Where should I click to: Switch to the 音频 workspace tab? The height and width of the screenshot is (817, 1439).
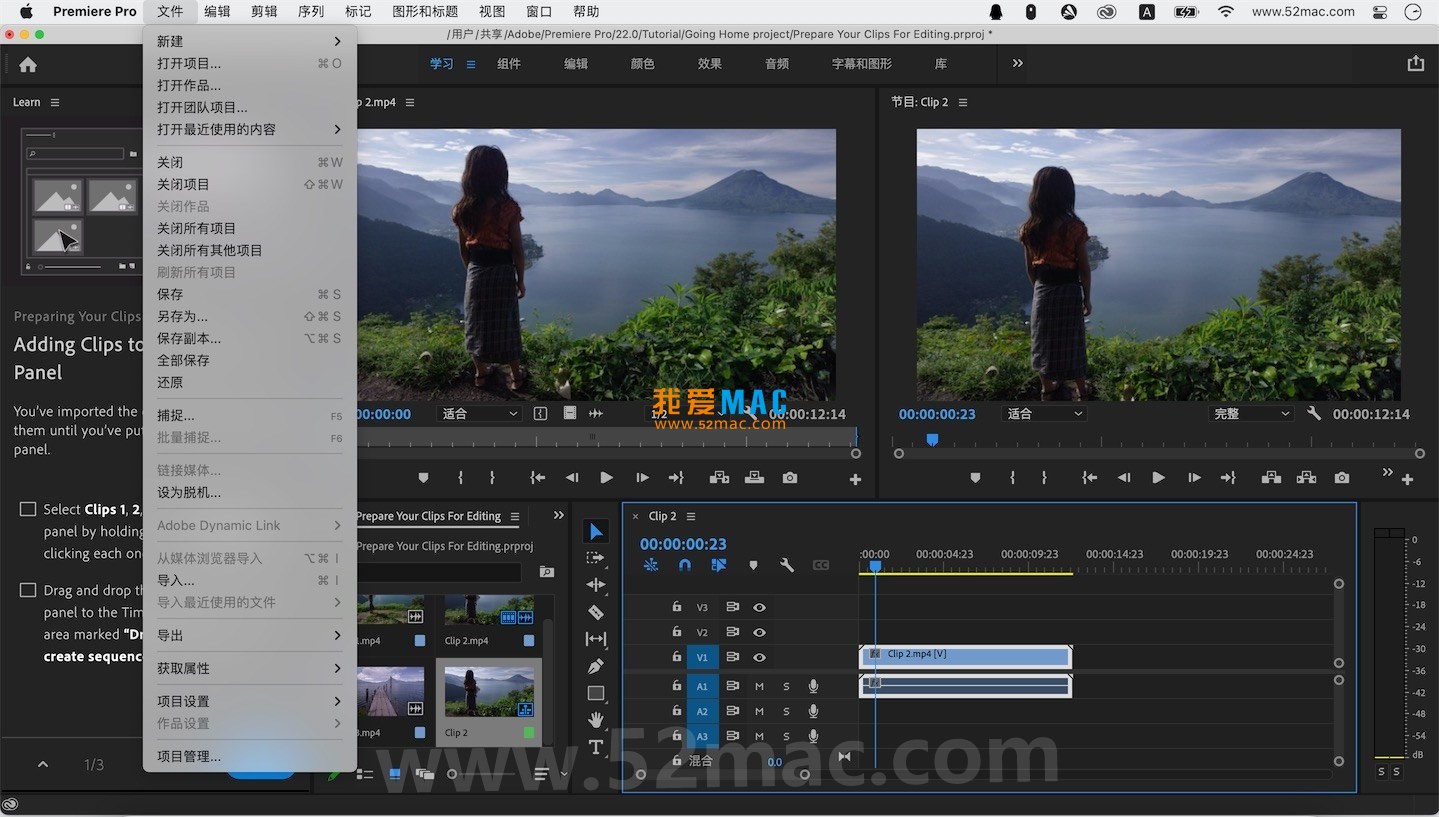point(777,64)
